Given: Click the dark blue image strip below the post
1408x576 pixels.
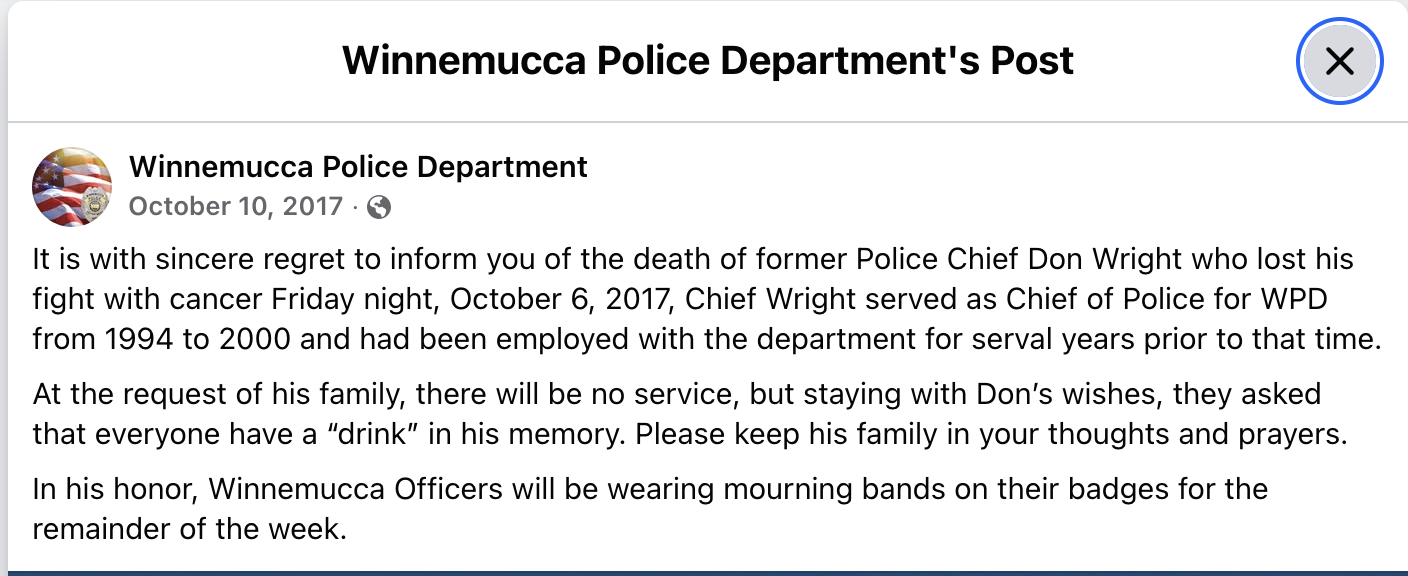Looking at the screenshot, I should click(704, 573).
